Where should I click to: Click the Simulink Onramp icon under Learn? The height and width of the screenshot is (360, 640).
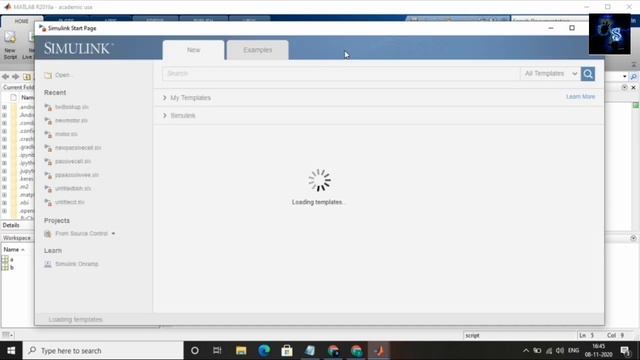48,264
